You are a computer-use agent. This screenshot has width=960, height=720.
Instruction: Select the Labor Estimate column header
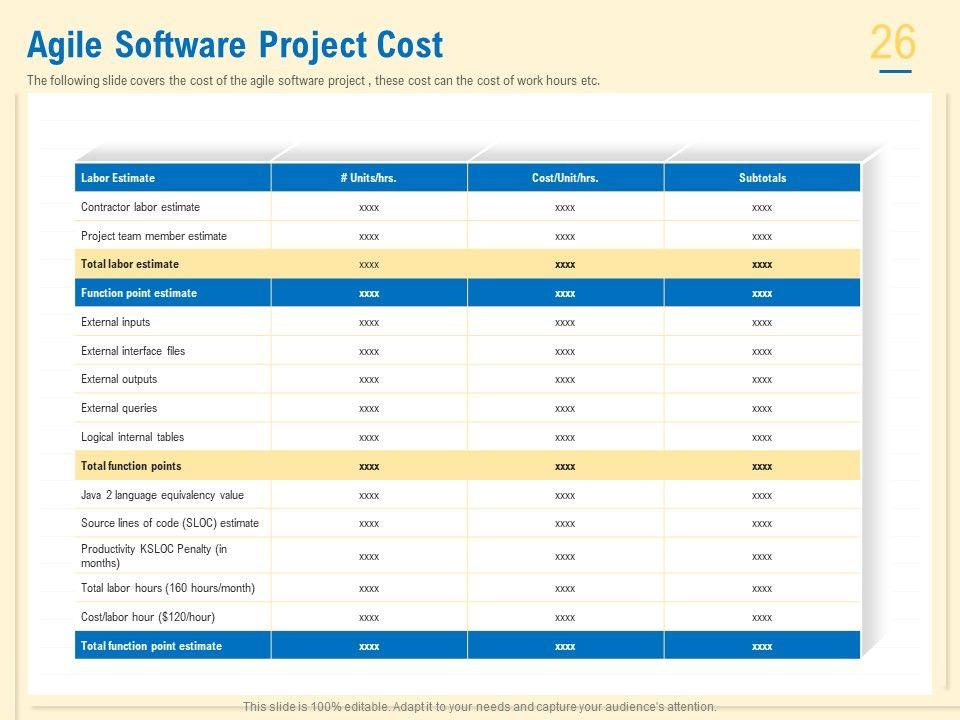[x=118, y=178]
